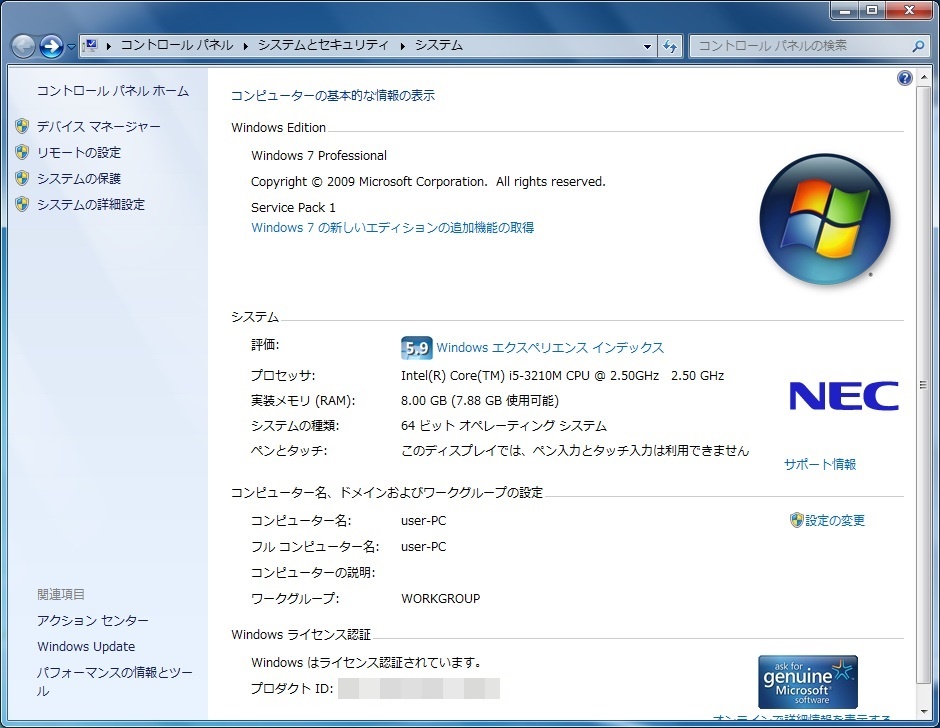Viewport: 940px width, 728px height.
Task: Click the NEC manufacturer logo
Action: (844, 396)
